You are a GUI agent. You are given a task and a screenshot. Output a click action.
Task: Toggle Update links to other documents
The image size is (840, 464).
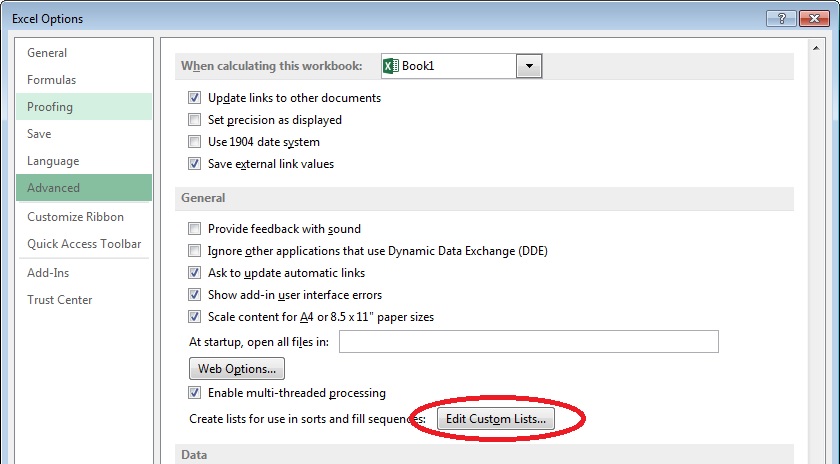point(194,98)
